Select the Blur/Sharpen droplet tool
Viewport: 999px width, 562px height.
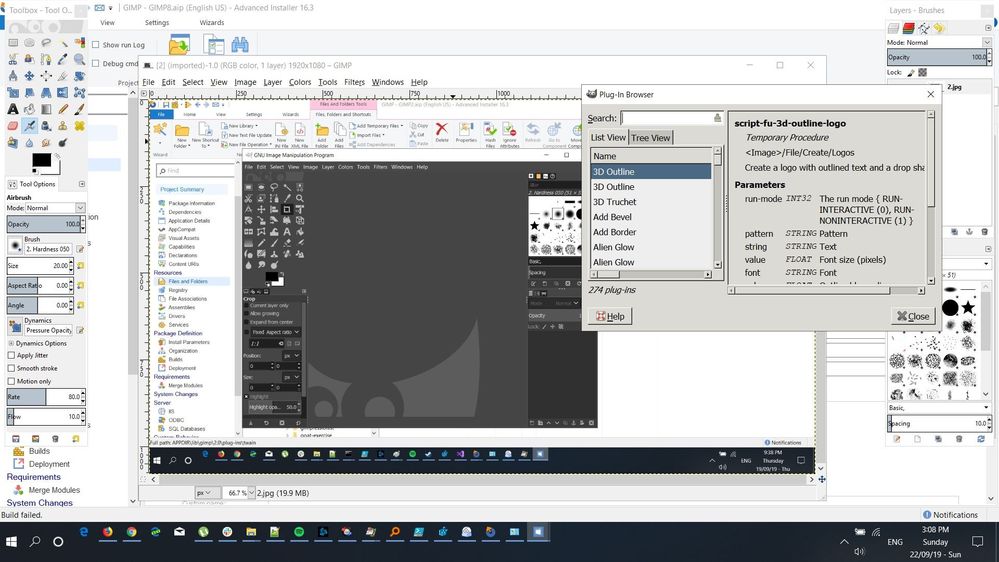click(x=29, y=143)
